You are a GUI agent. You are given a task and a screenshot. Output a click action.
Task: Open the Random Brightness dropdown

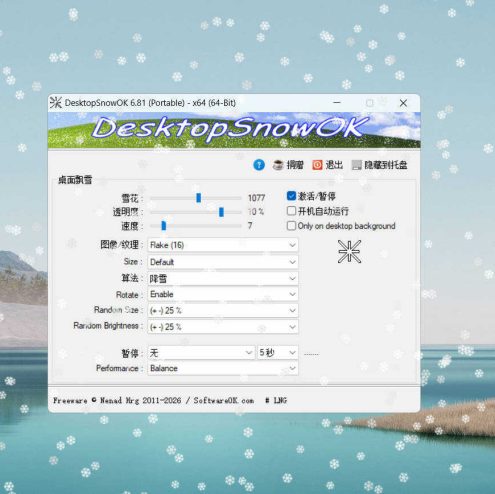tap(223, 327)
